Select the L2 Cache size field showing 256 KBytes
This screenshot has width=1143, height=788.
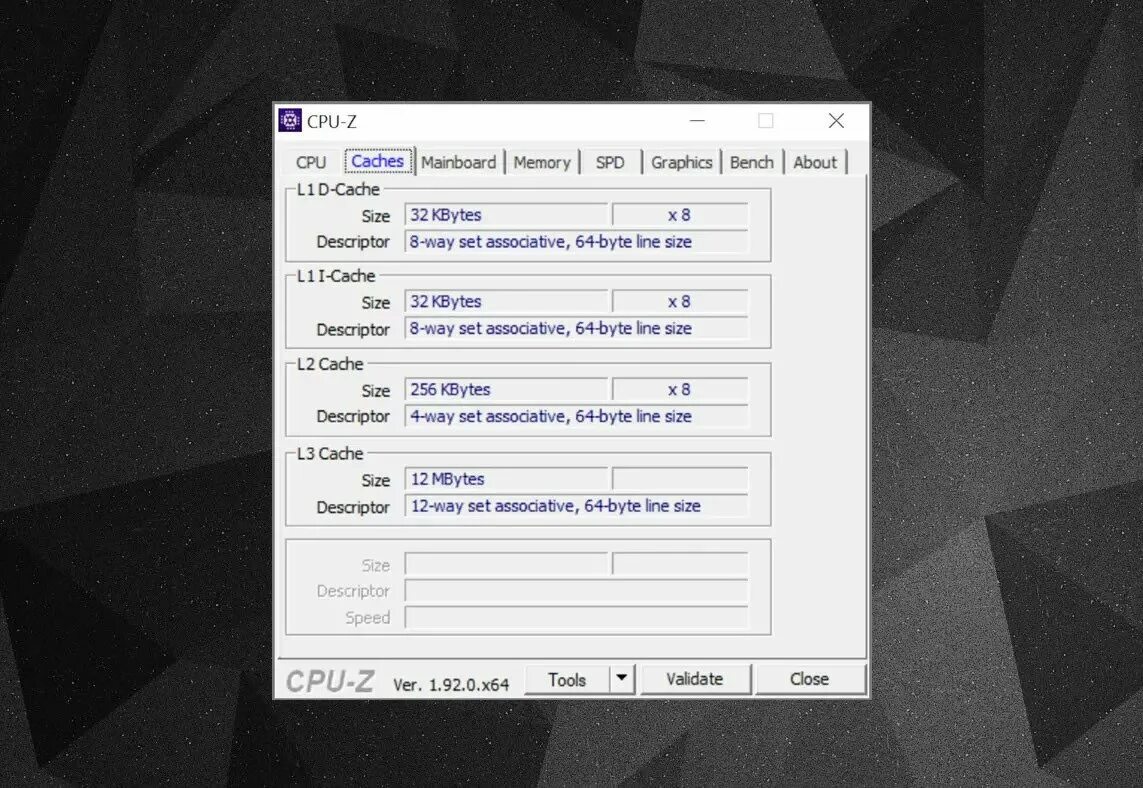505,389
